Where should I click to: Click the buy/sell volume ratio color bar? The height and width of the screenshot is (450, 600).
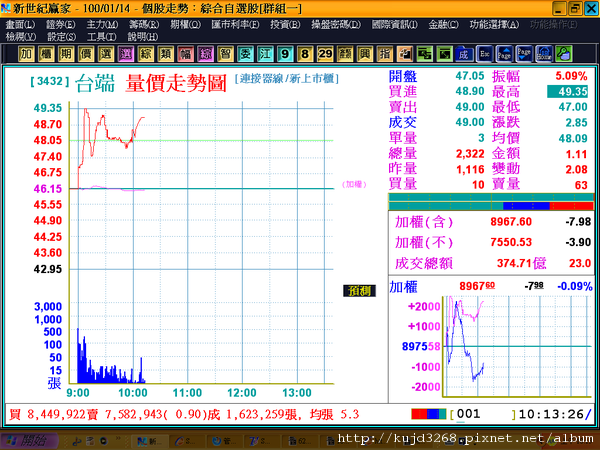click(491, 202)
